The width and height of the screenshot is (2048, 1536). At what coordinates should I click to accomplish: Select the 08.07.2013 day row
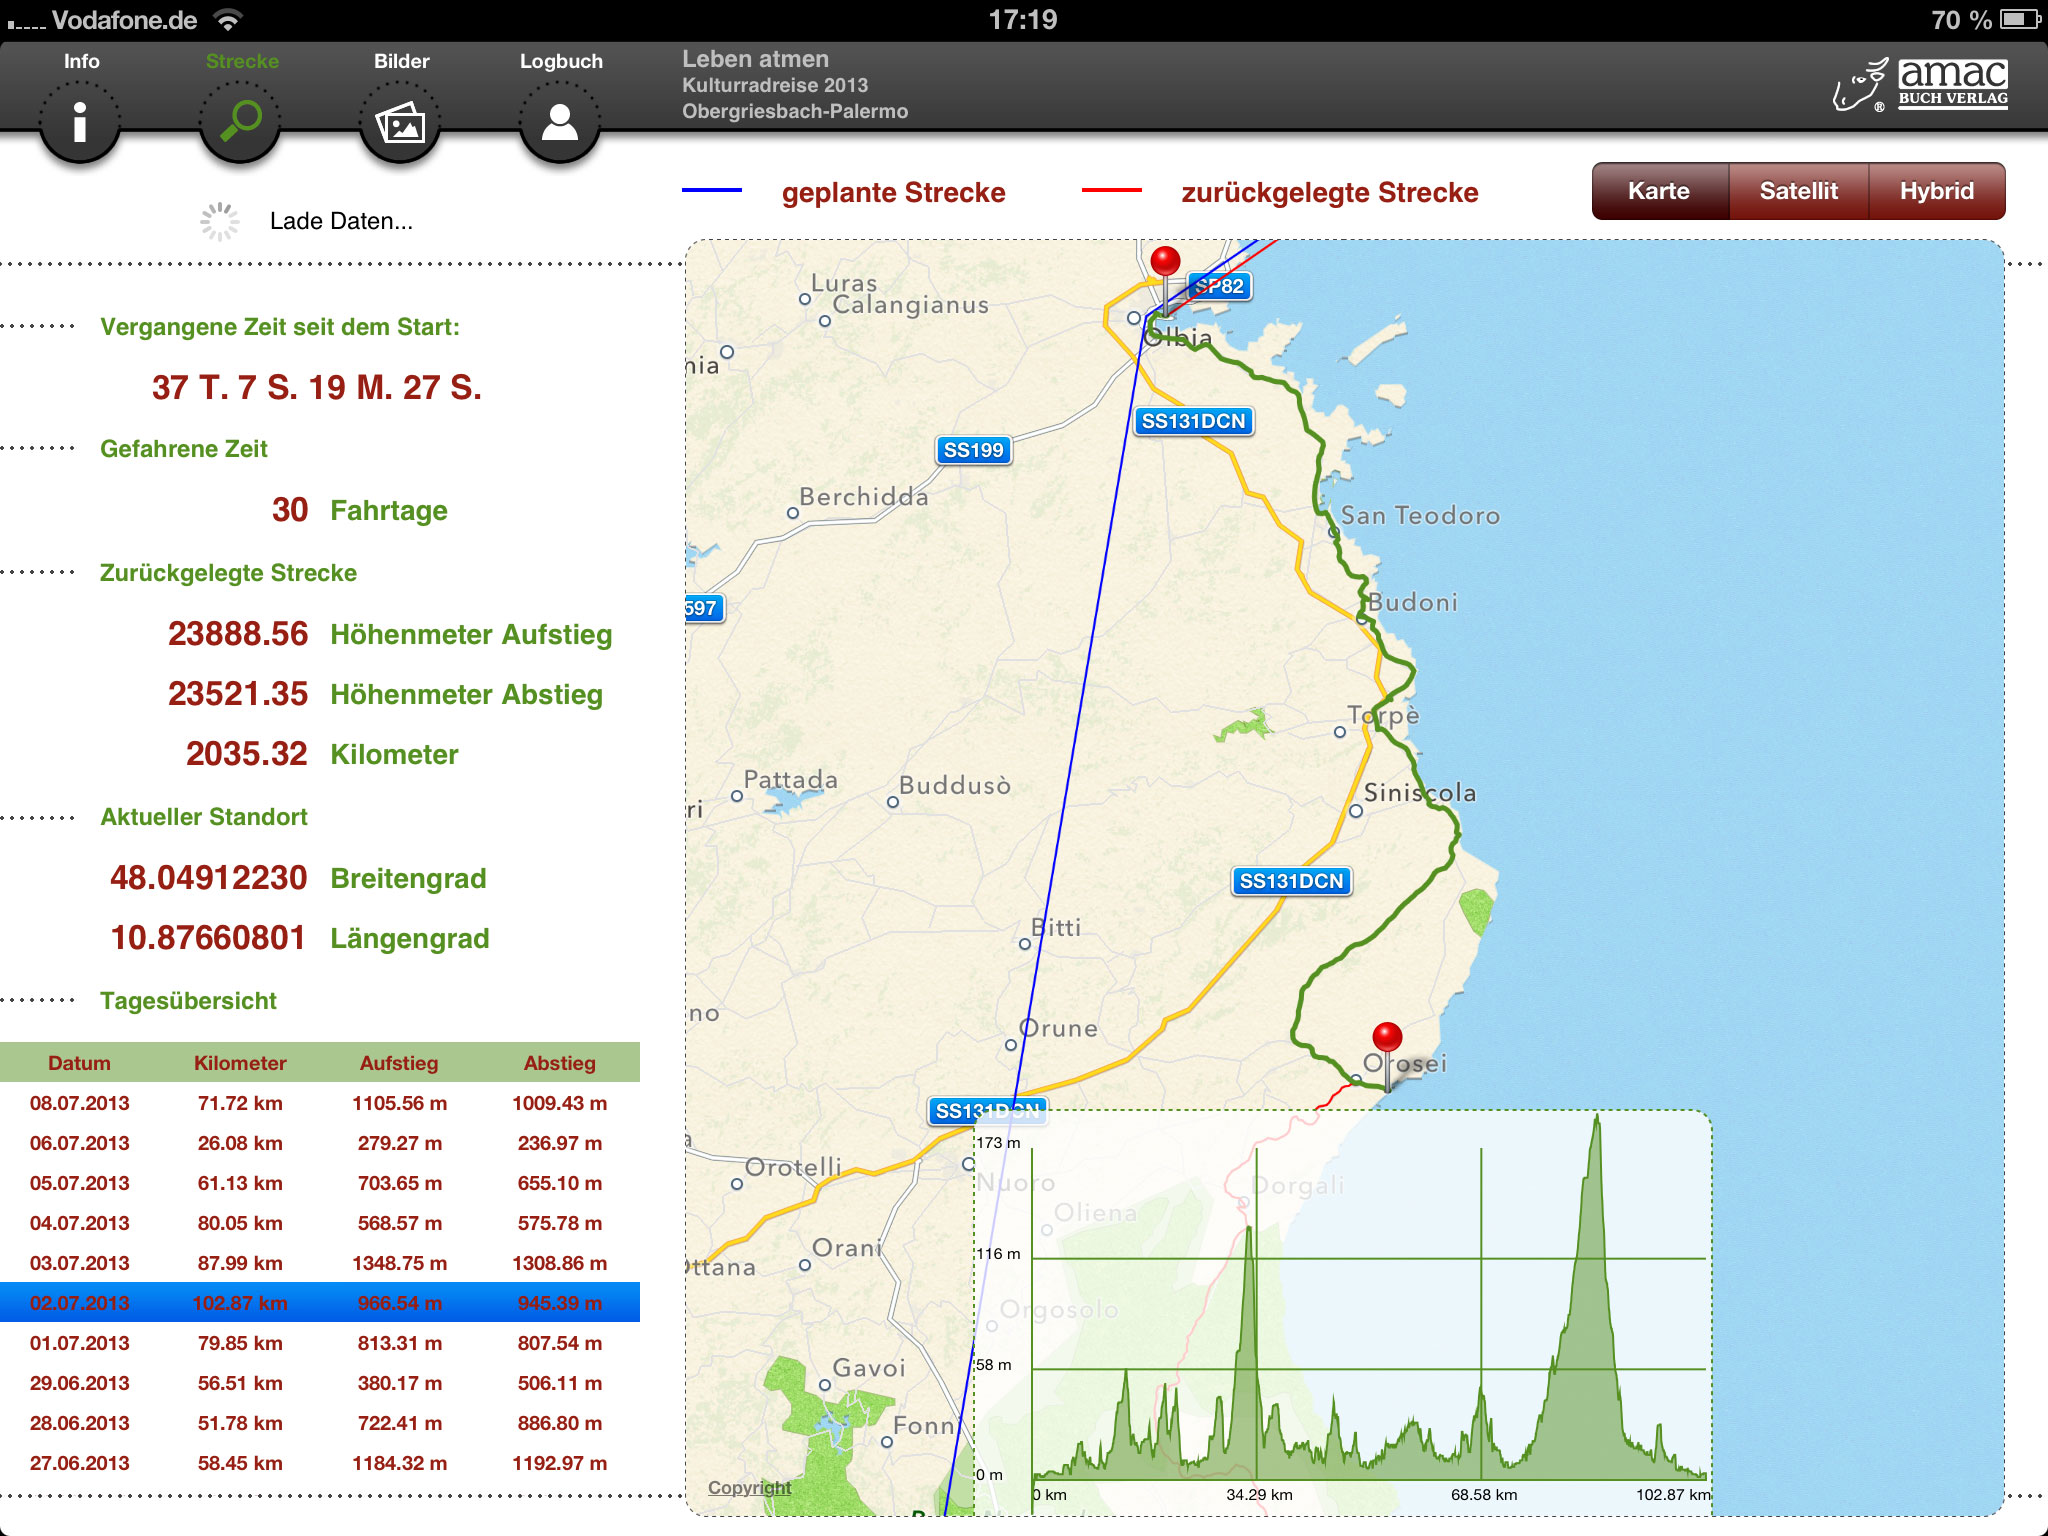tap(320, 1103)
